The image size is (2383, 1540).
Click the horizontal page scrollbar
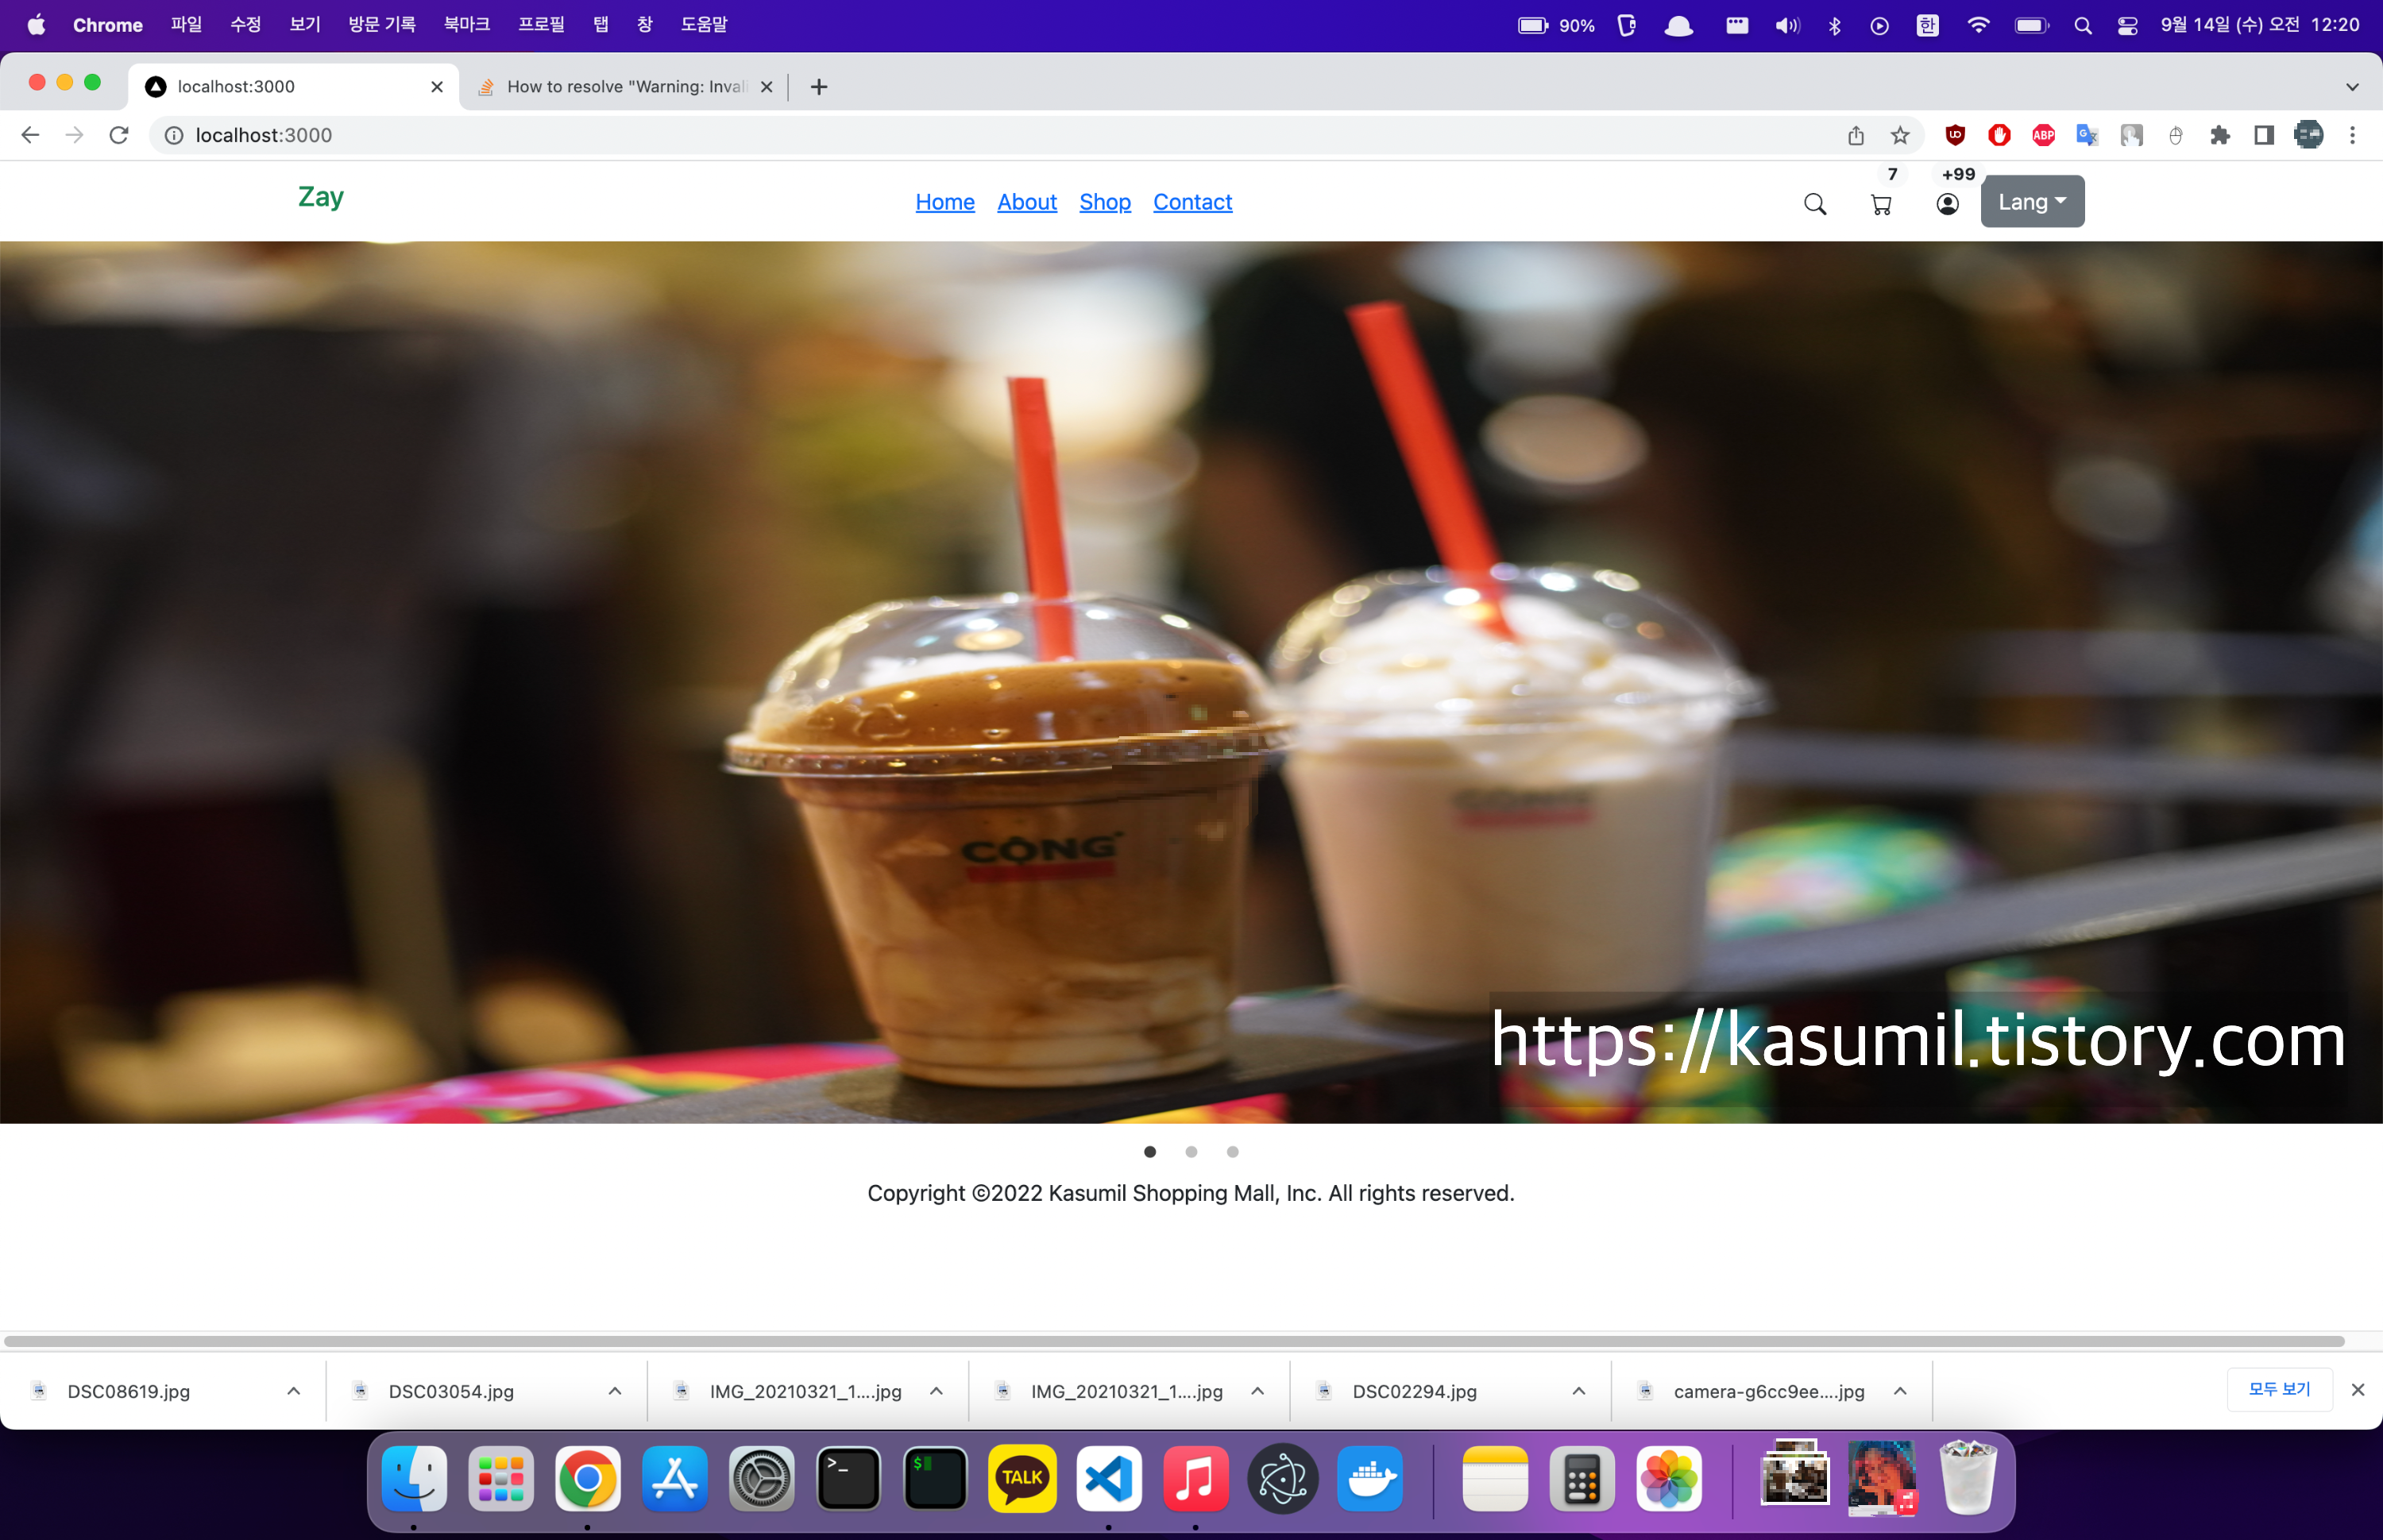coord(1174,1341)
